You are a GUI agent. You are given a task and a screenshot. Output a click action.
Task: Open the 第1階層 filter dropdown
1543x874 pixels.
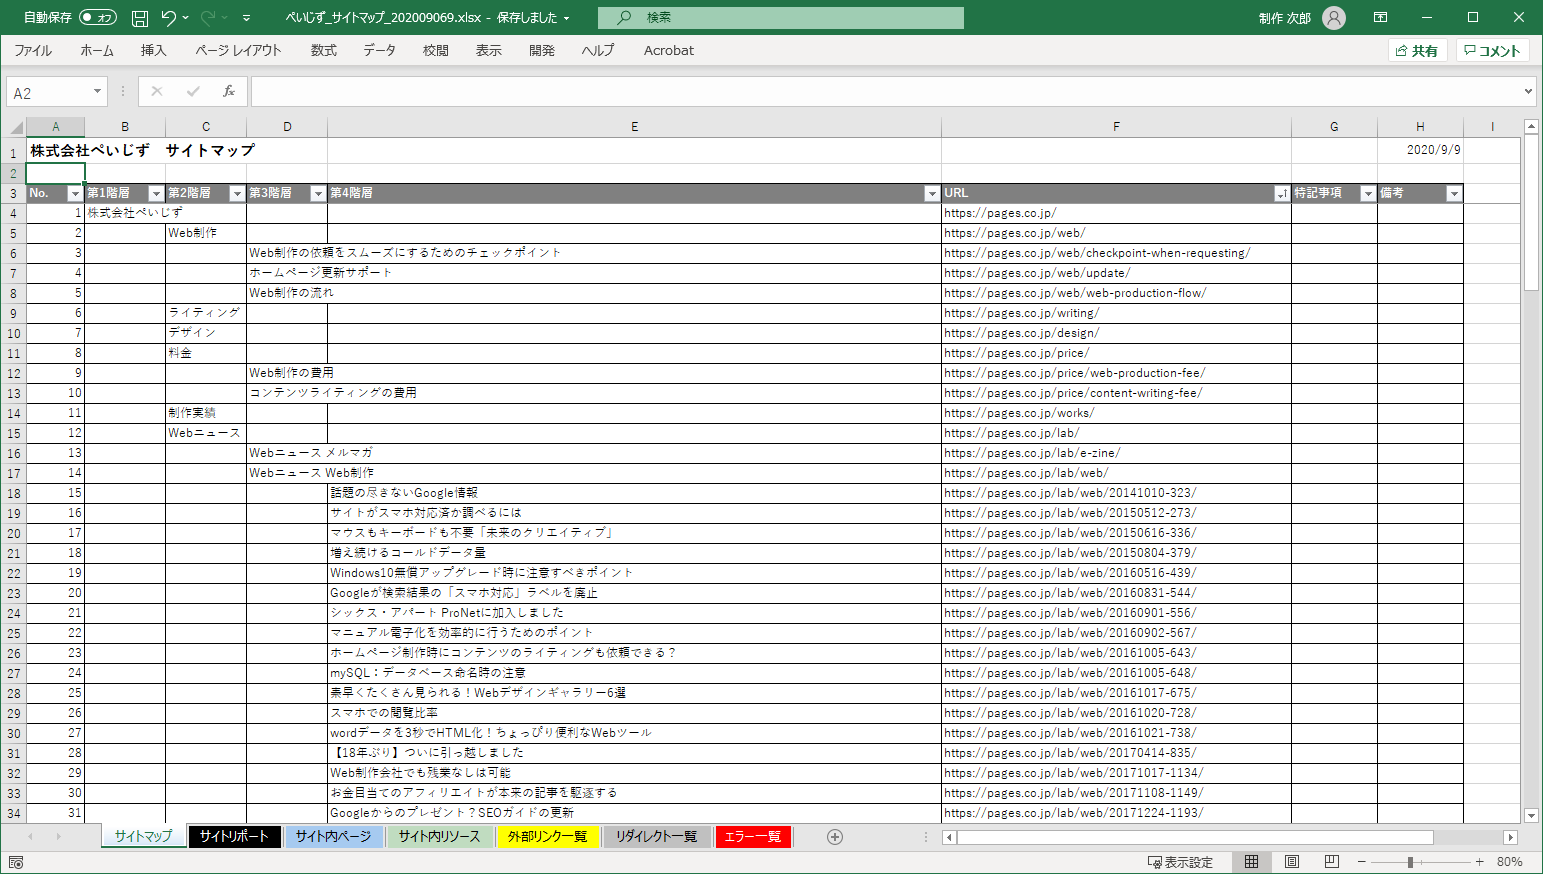(155, 194)
